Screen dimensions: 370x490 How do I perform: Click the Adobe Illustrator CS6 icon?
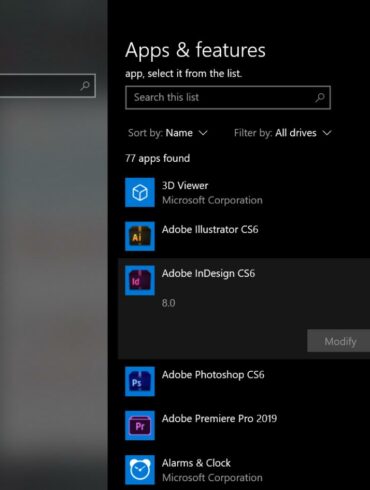coord(140,236)
